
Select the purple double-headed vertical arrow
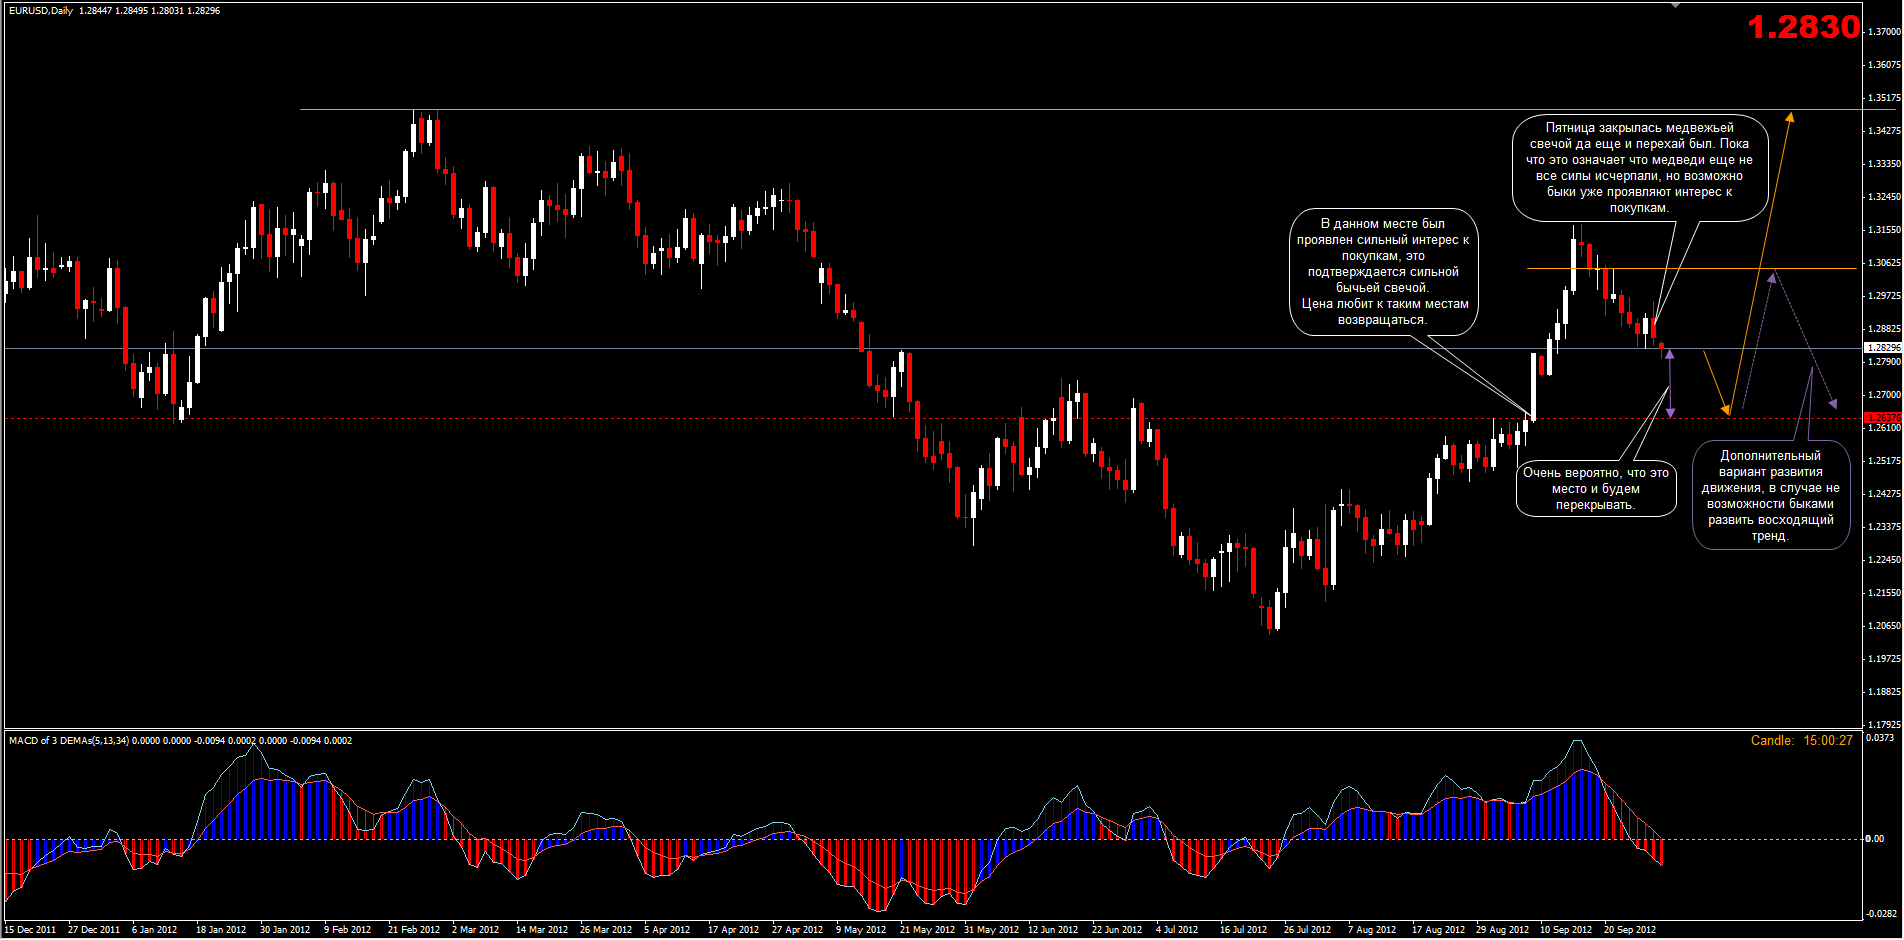(1669, 383)
